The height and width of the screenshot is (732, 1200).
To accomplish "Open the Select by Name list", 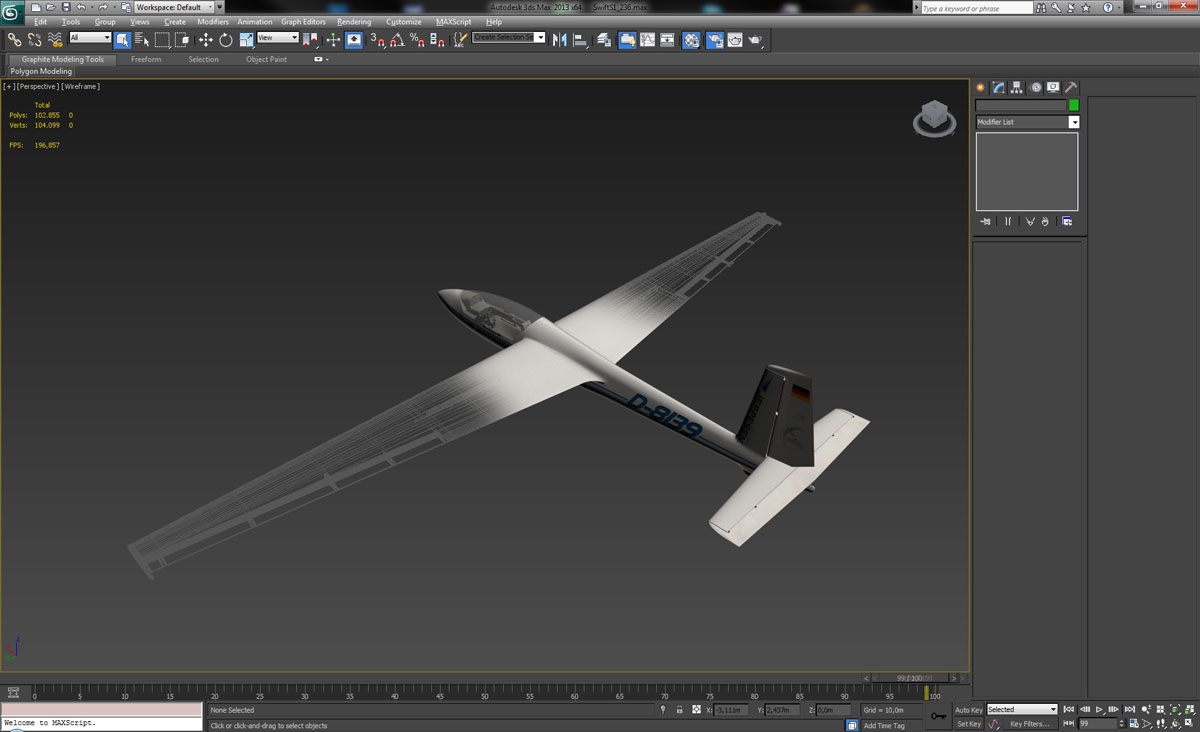I will tap(142, 40).
